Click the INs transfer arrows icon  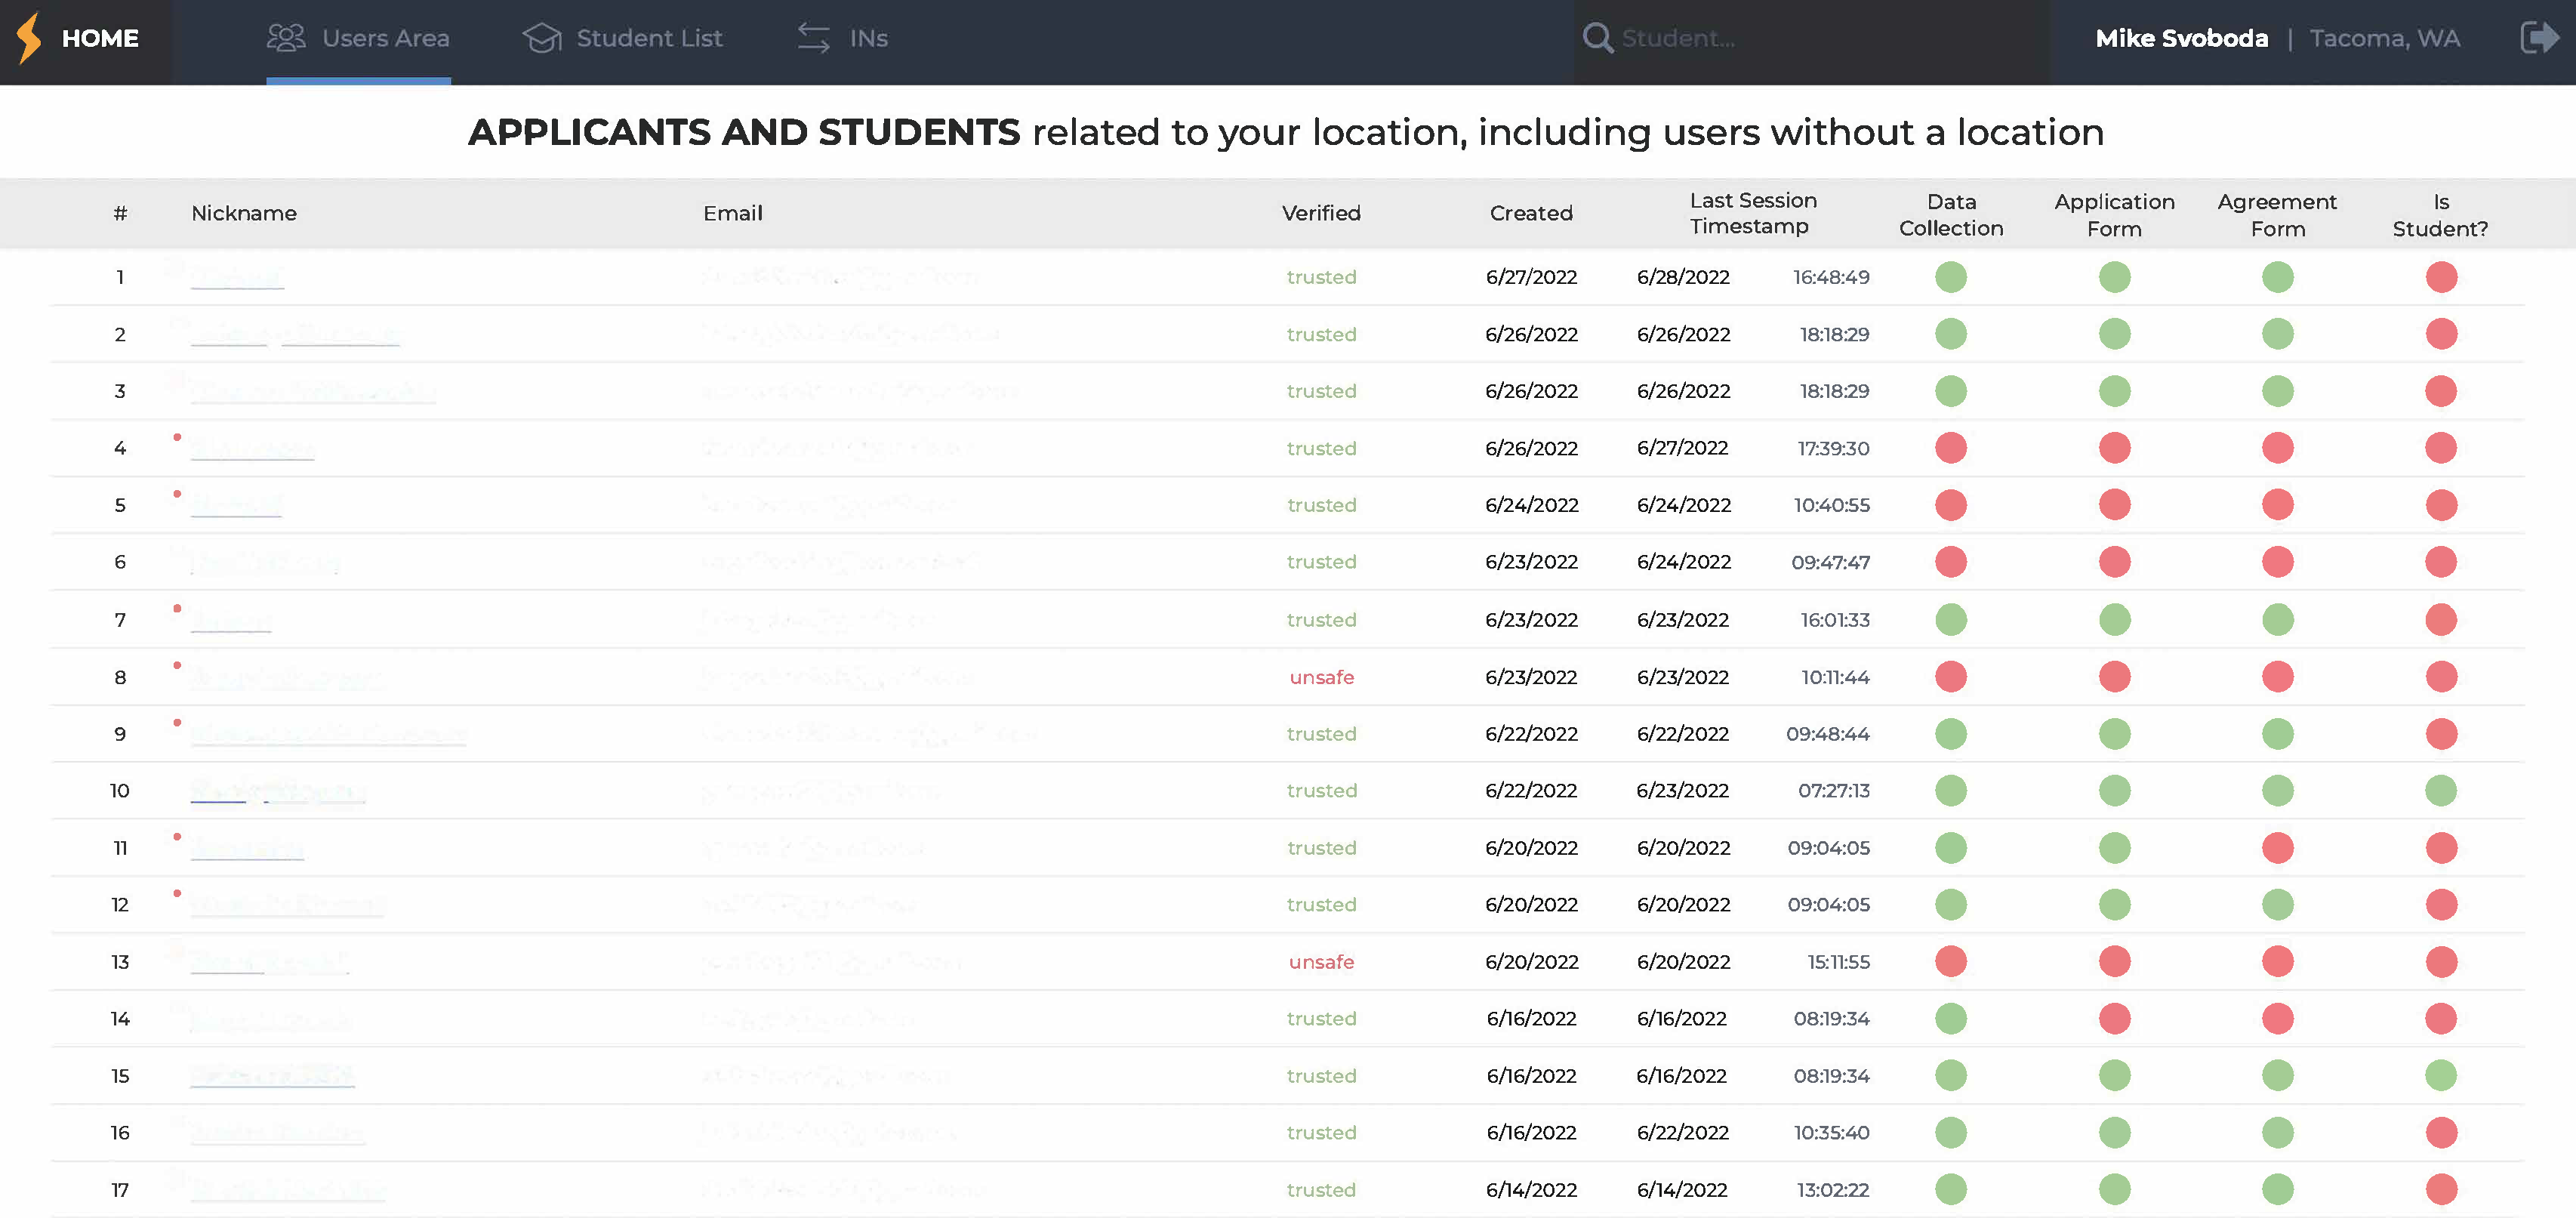(815, 38)
